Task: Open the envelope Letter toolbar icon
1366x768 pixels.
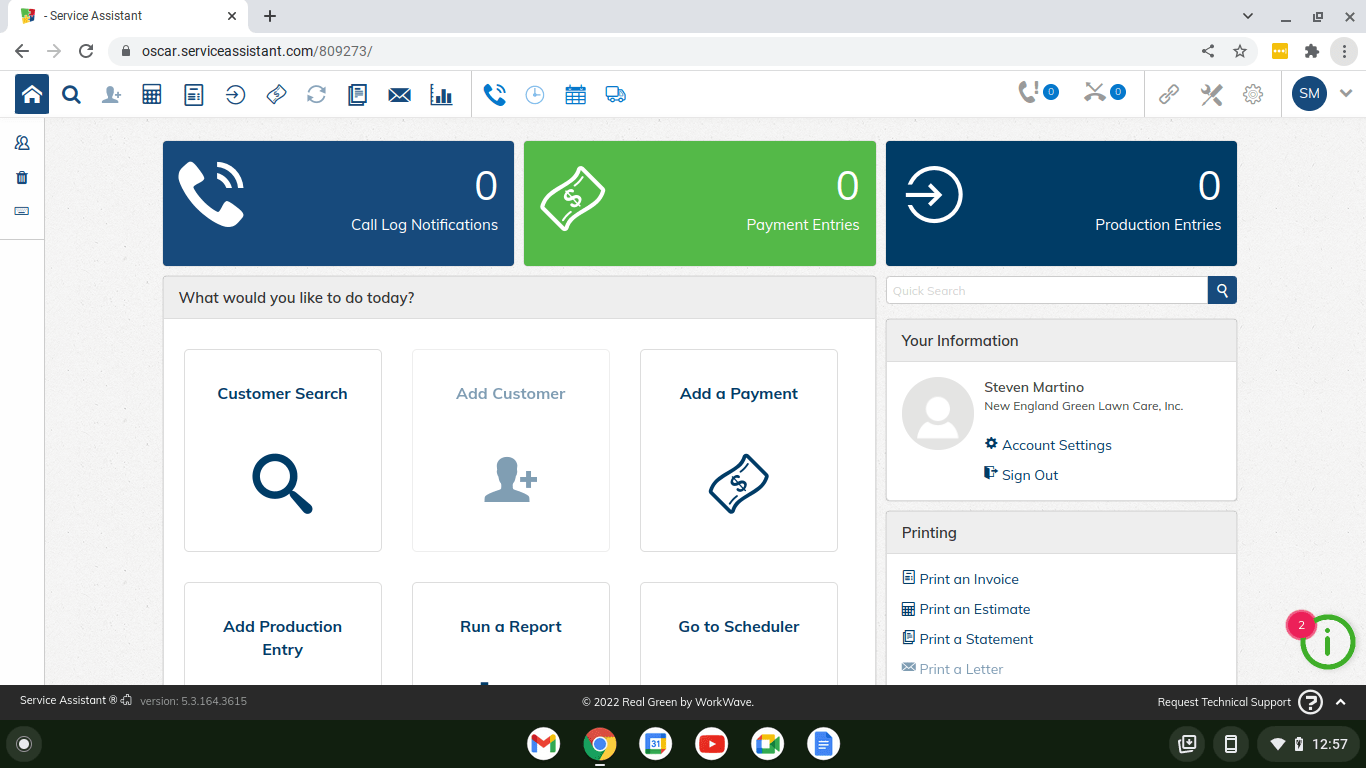Action: pos(399,94)
